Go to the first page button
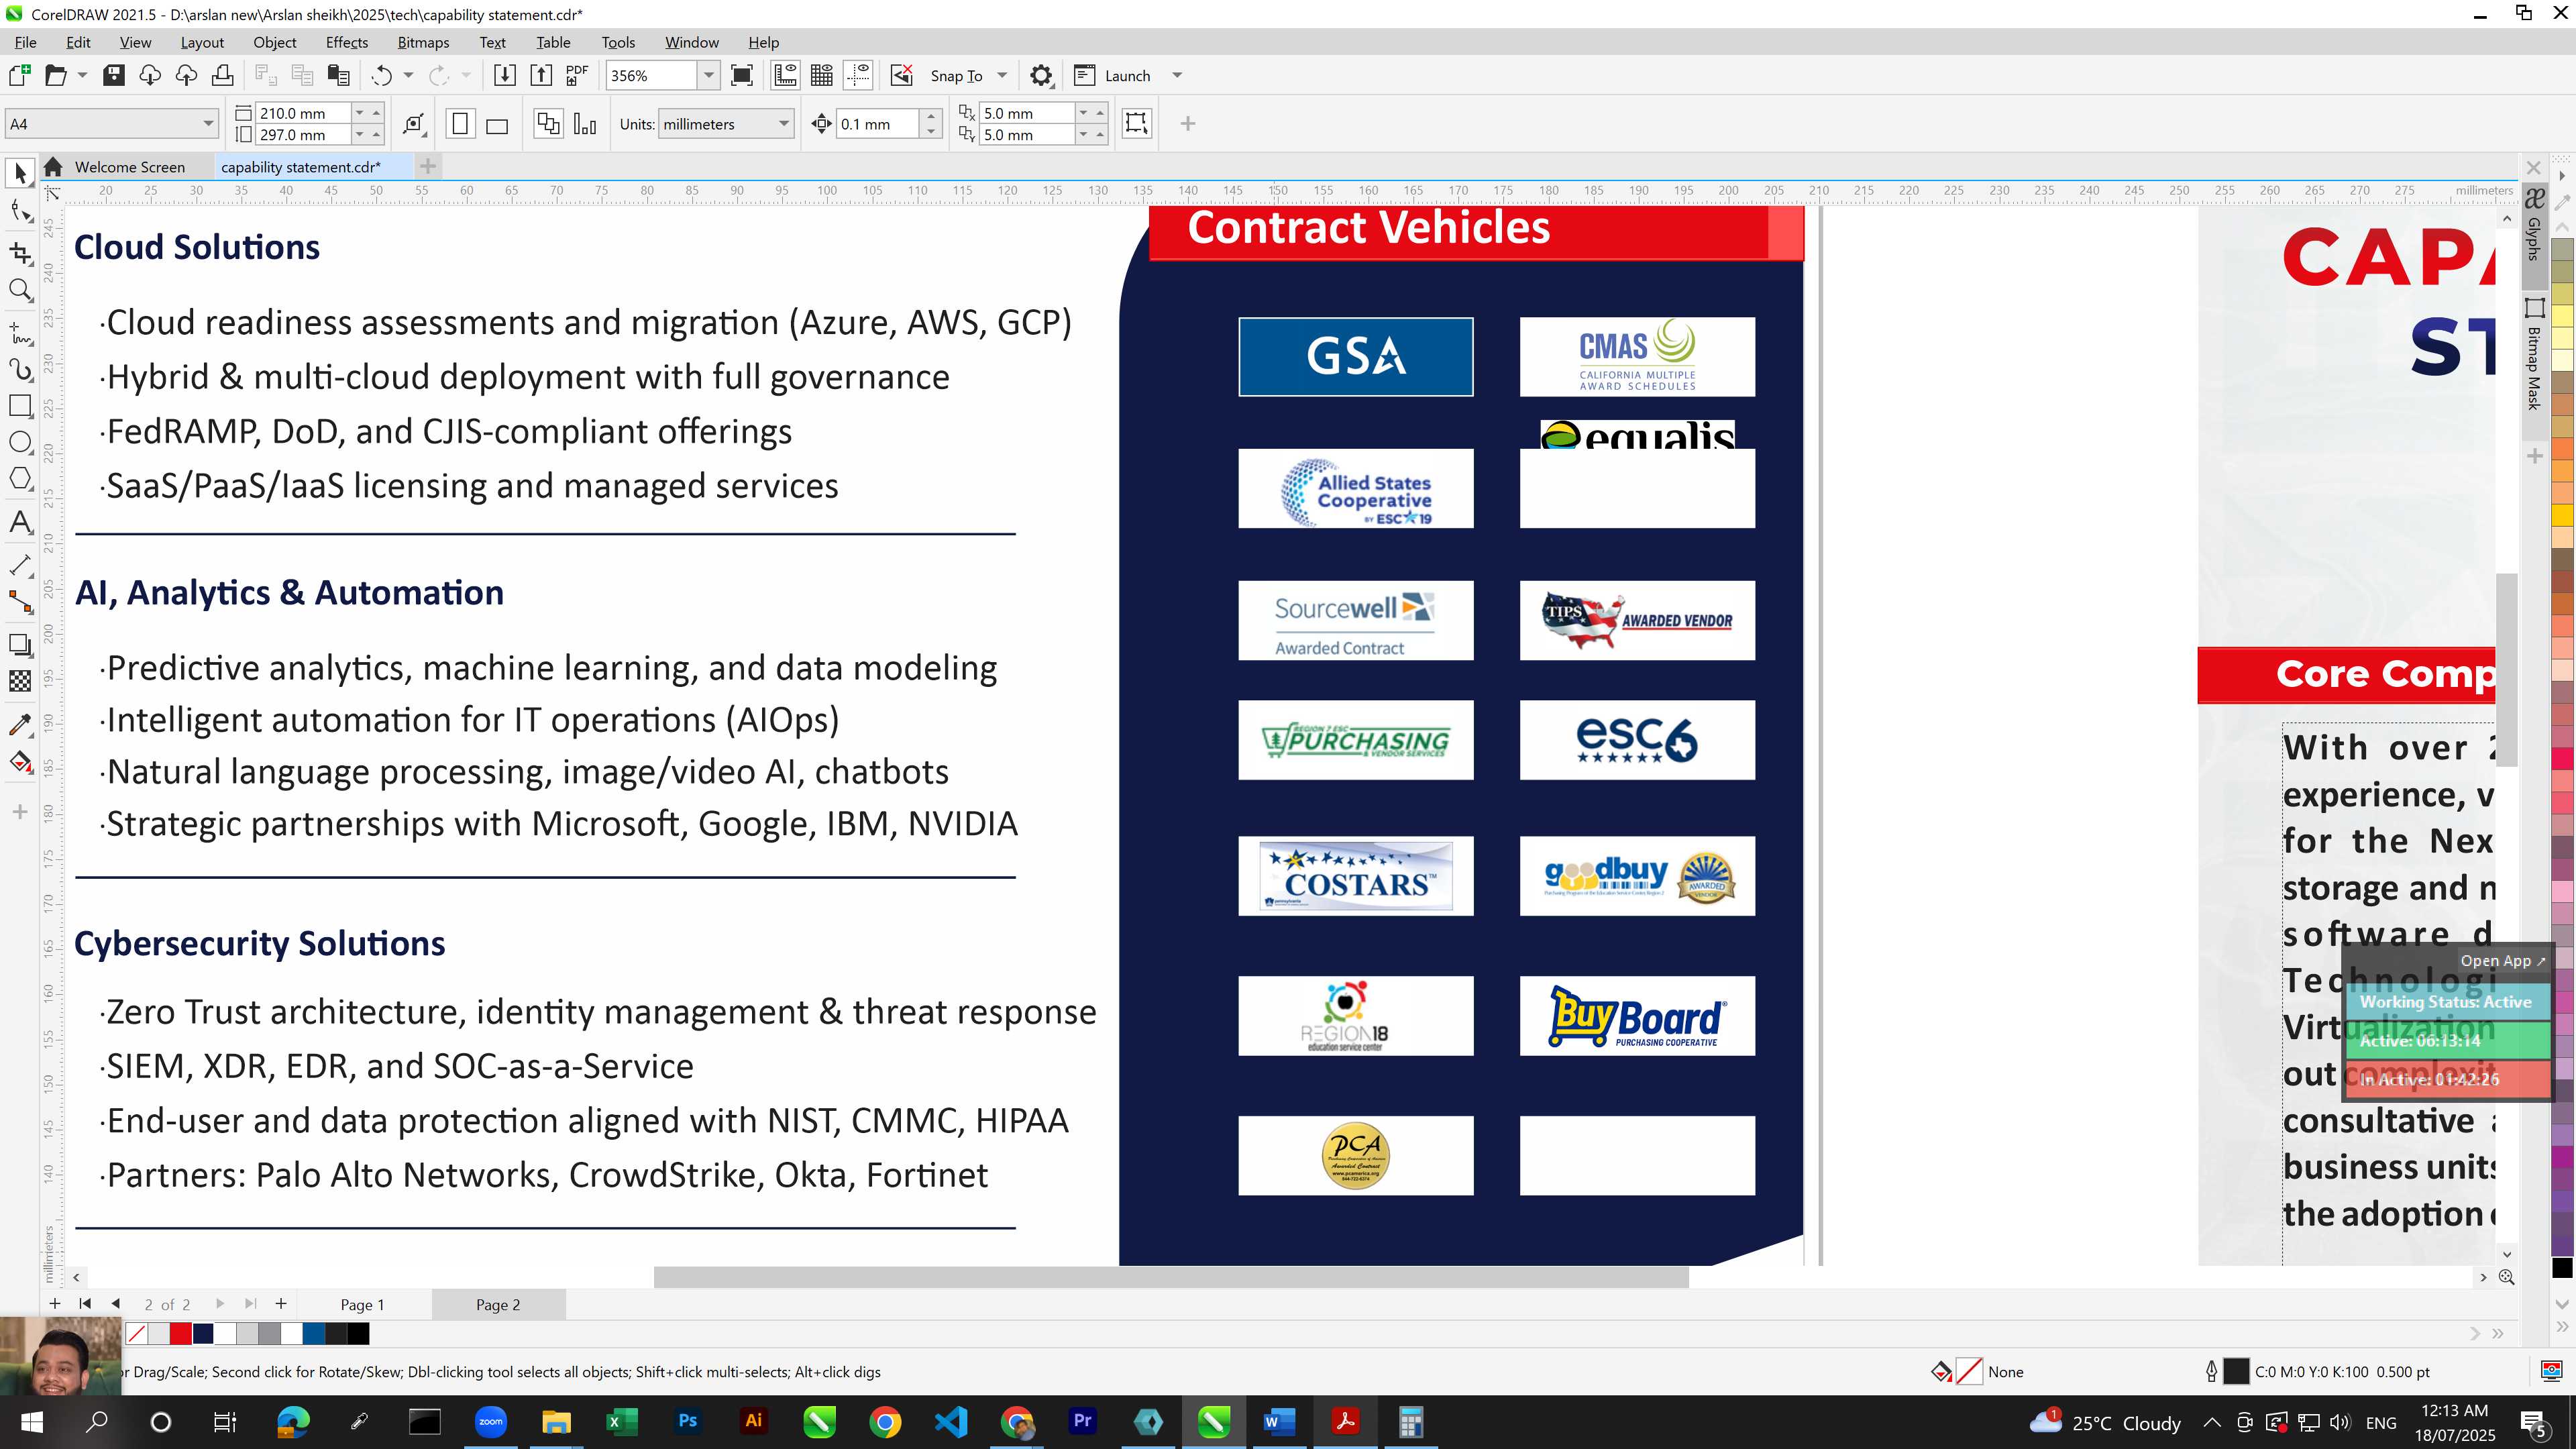 85,1304
